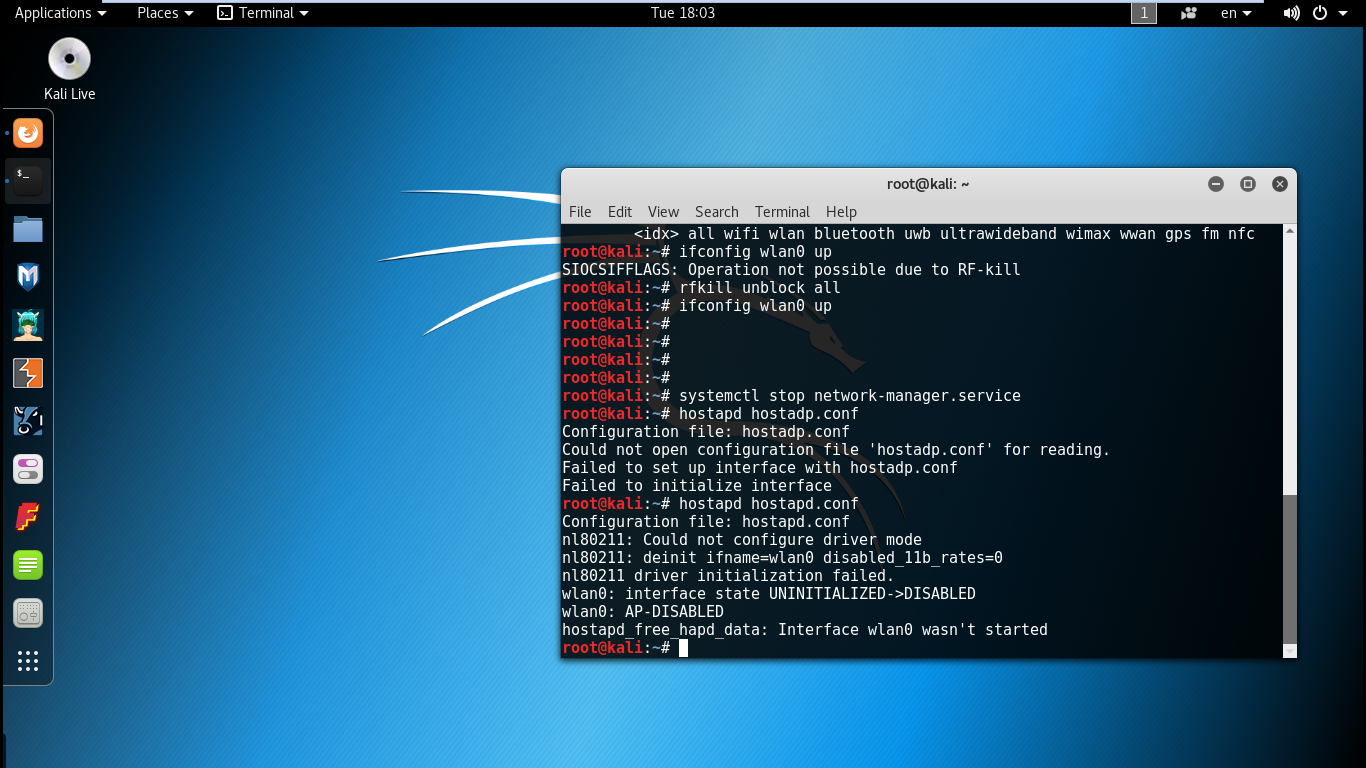The height and width of the screenshot is (768, 1366).
Task: Click 'nl80211: Could not configure driver mode'
Action: tap(742, 540)
